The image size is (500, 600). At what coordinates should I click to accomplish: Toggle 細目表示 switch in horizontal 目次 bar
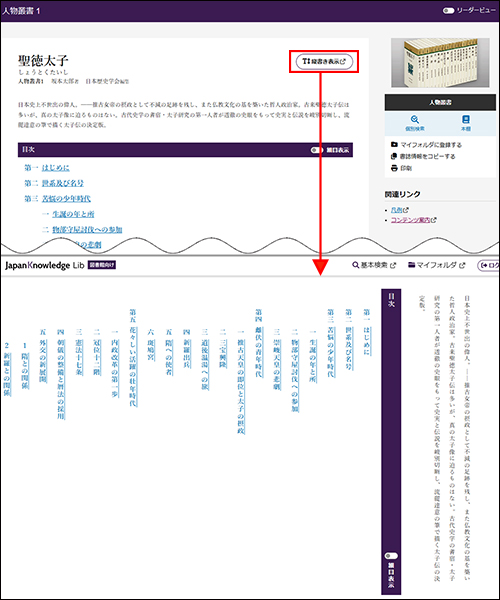point(316,150)
